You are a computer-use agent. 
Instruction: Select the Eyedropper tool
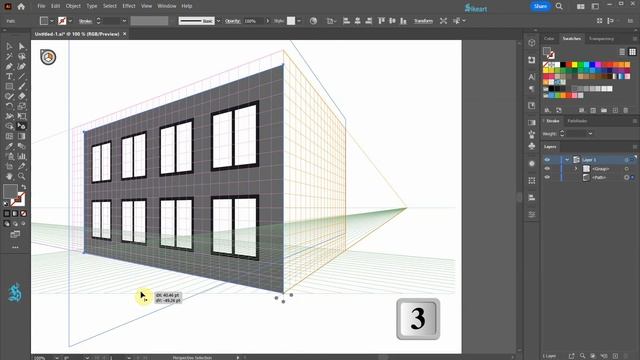point(9,146)
